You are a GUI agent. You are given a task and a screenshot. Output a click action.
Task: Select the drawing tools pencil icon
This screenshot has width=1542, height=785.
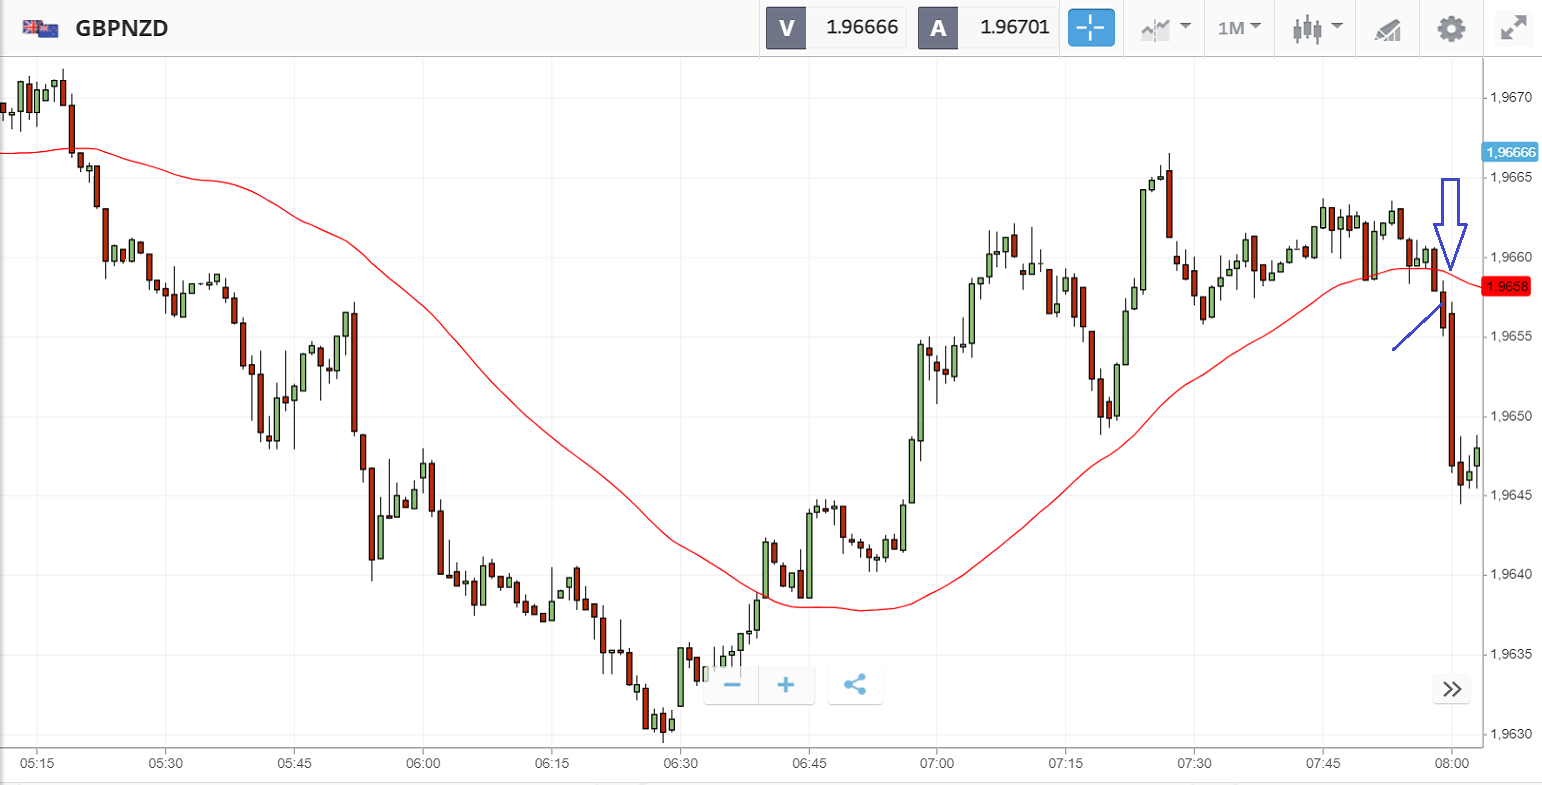pos(1388,29)
